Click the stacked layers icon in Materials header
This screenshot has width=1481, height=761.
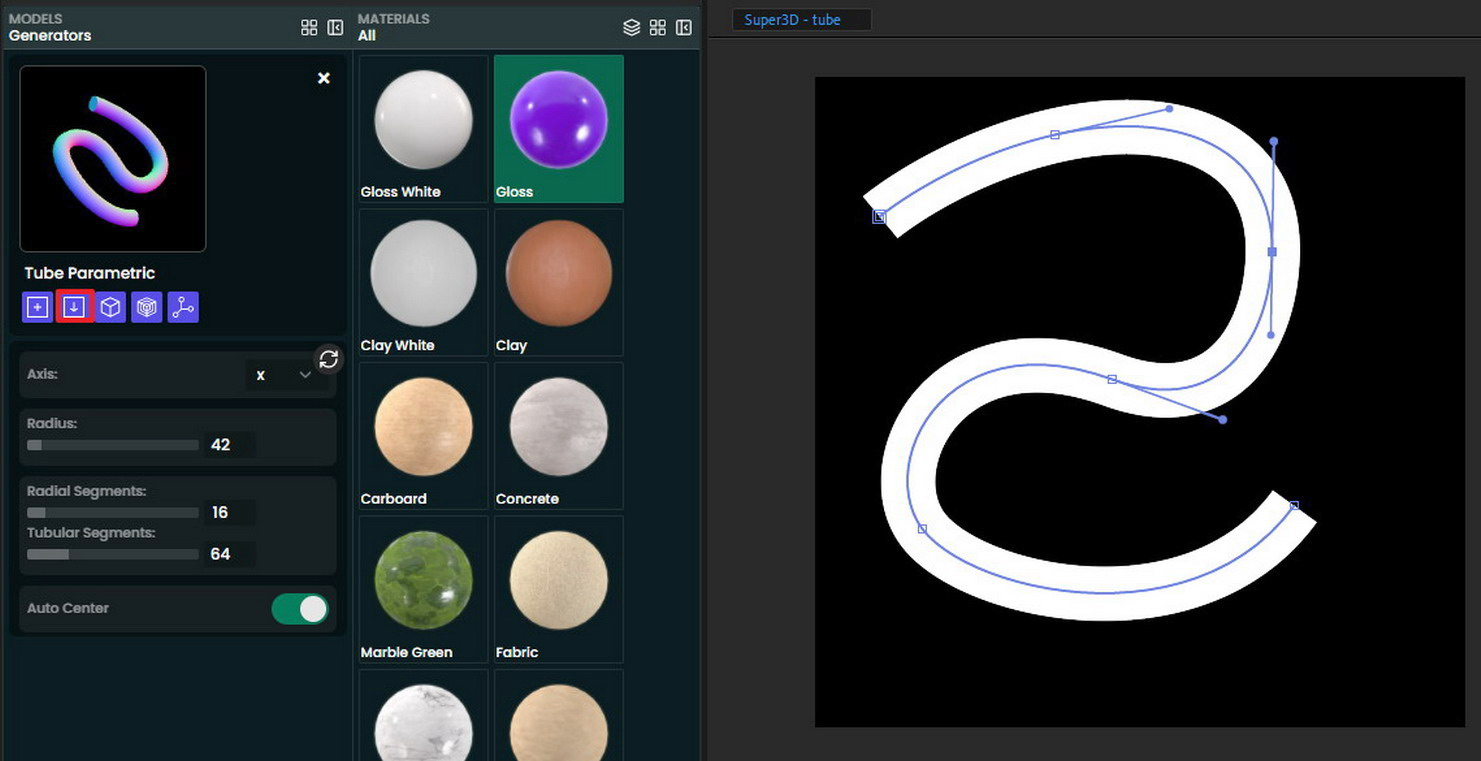631,28
